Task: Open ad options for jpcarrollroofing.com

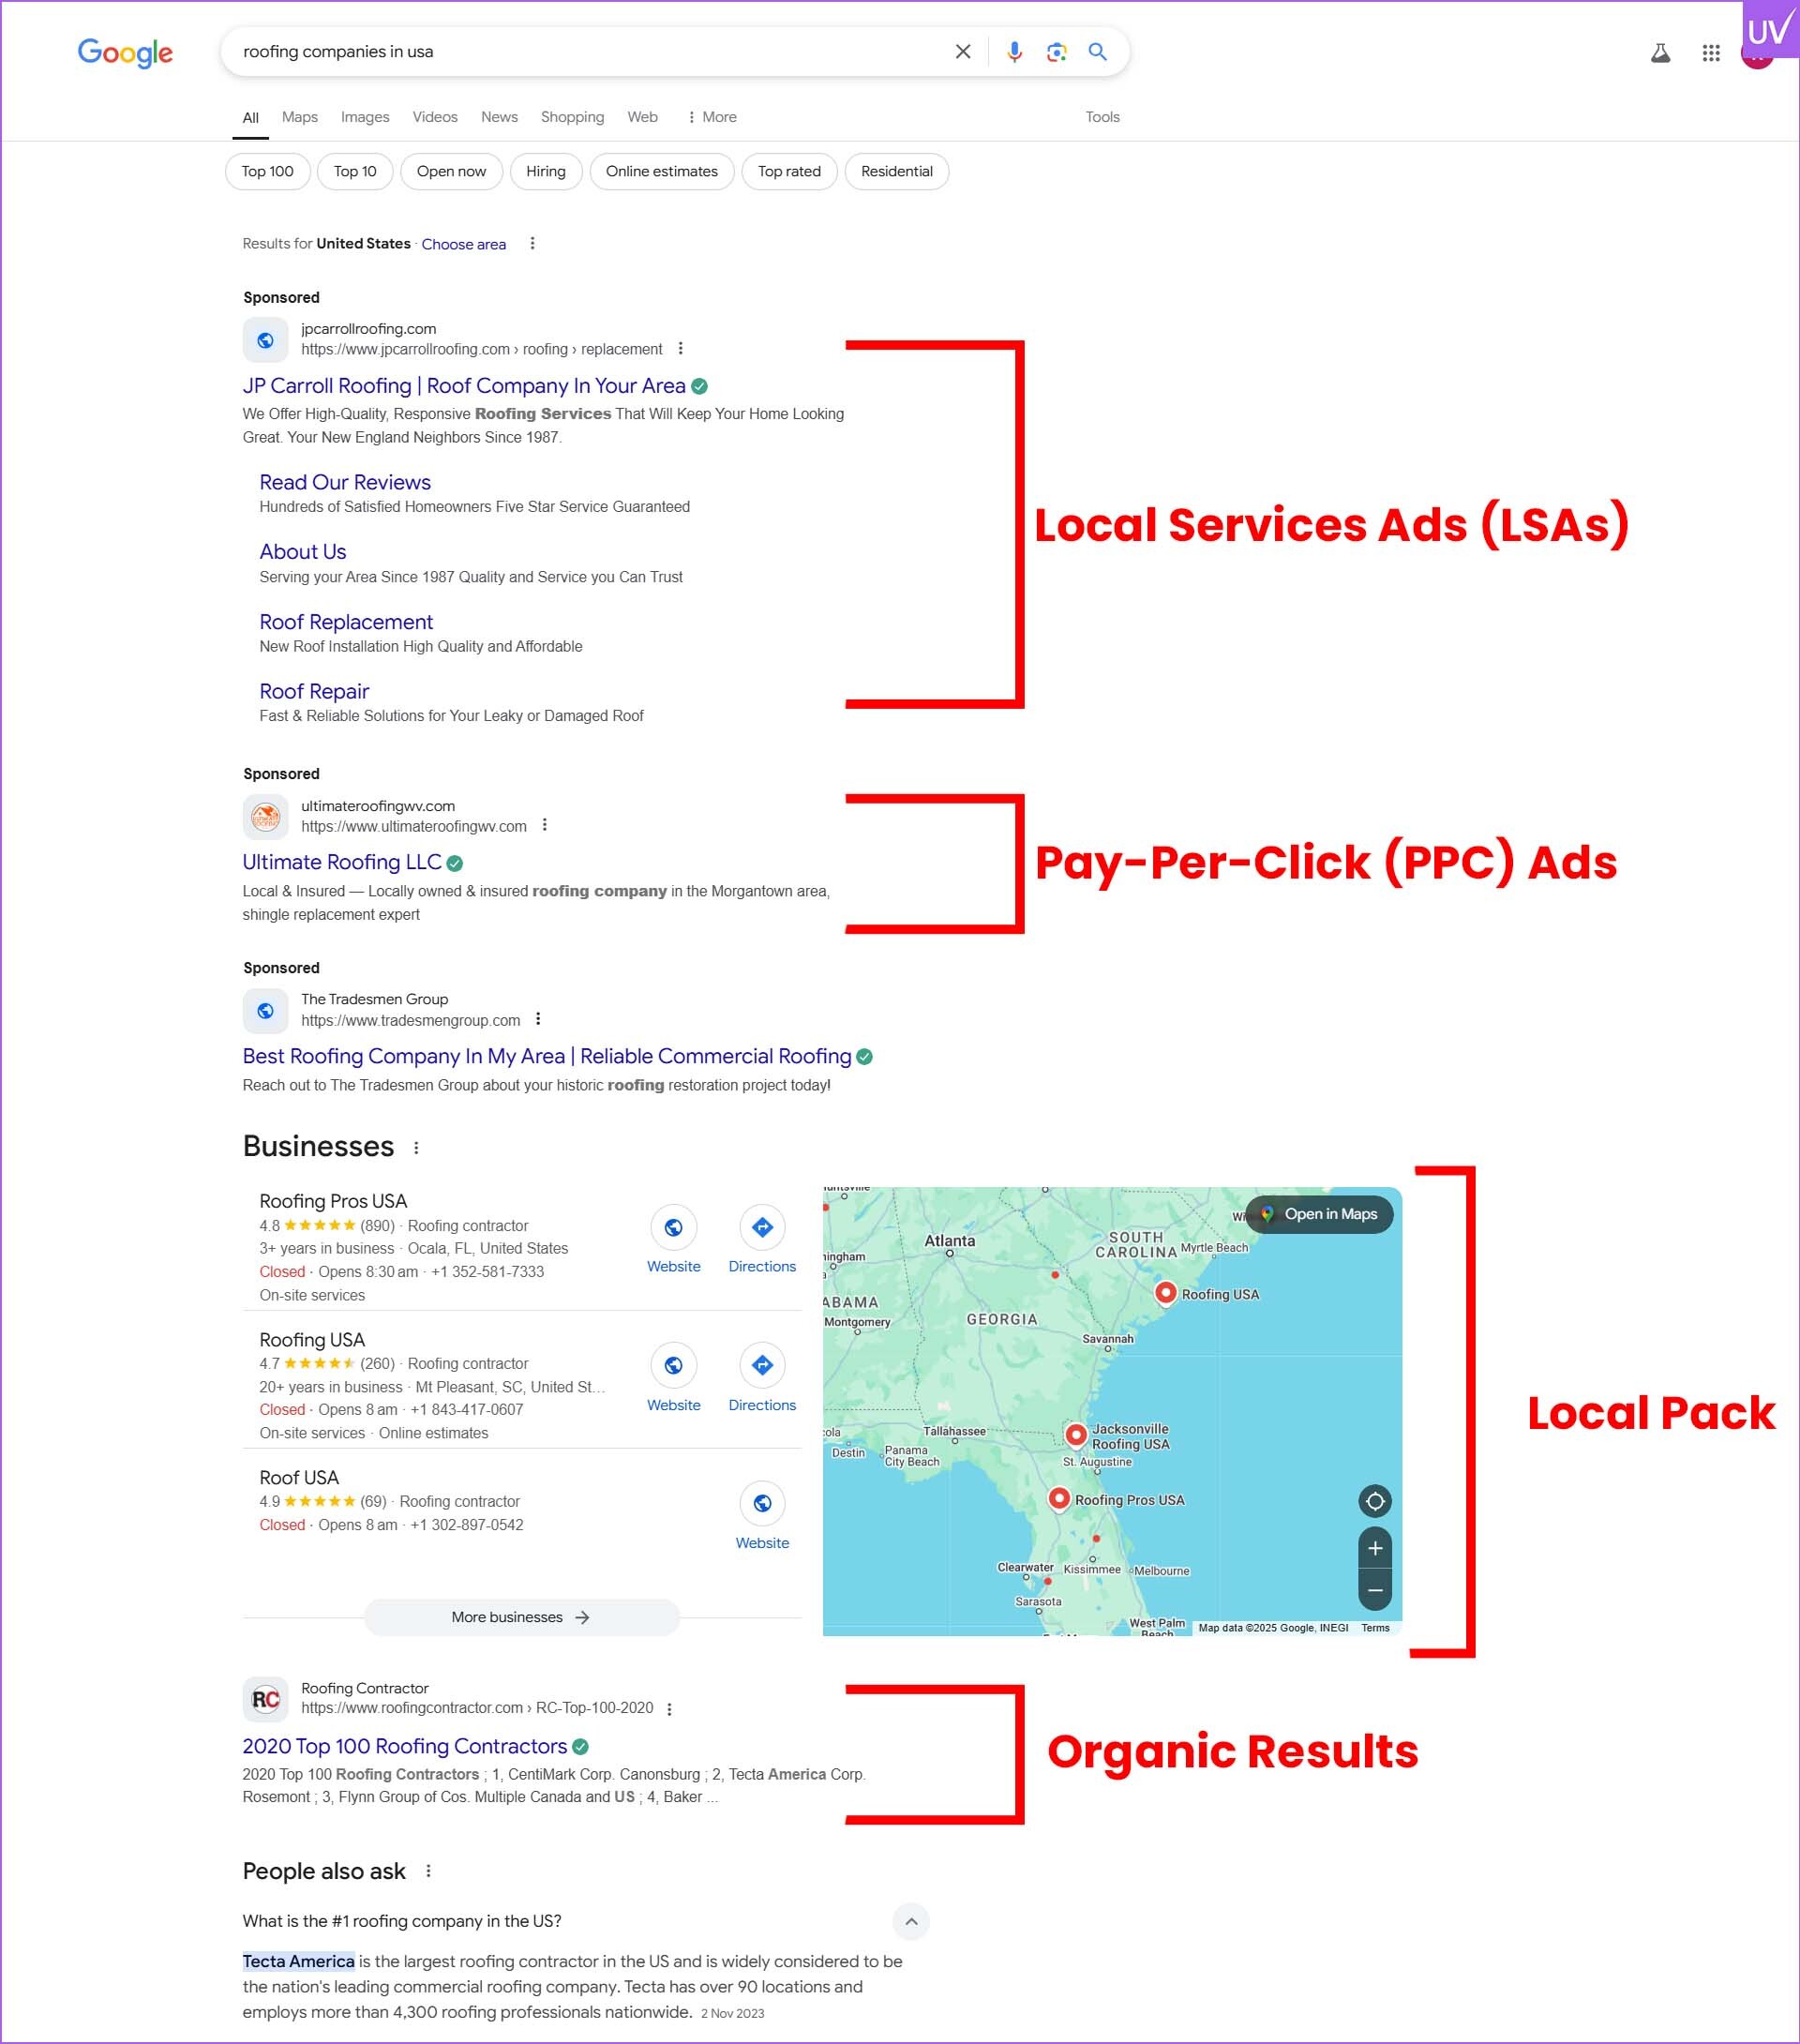Action: point(680,349)
